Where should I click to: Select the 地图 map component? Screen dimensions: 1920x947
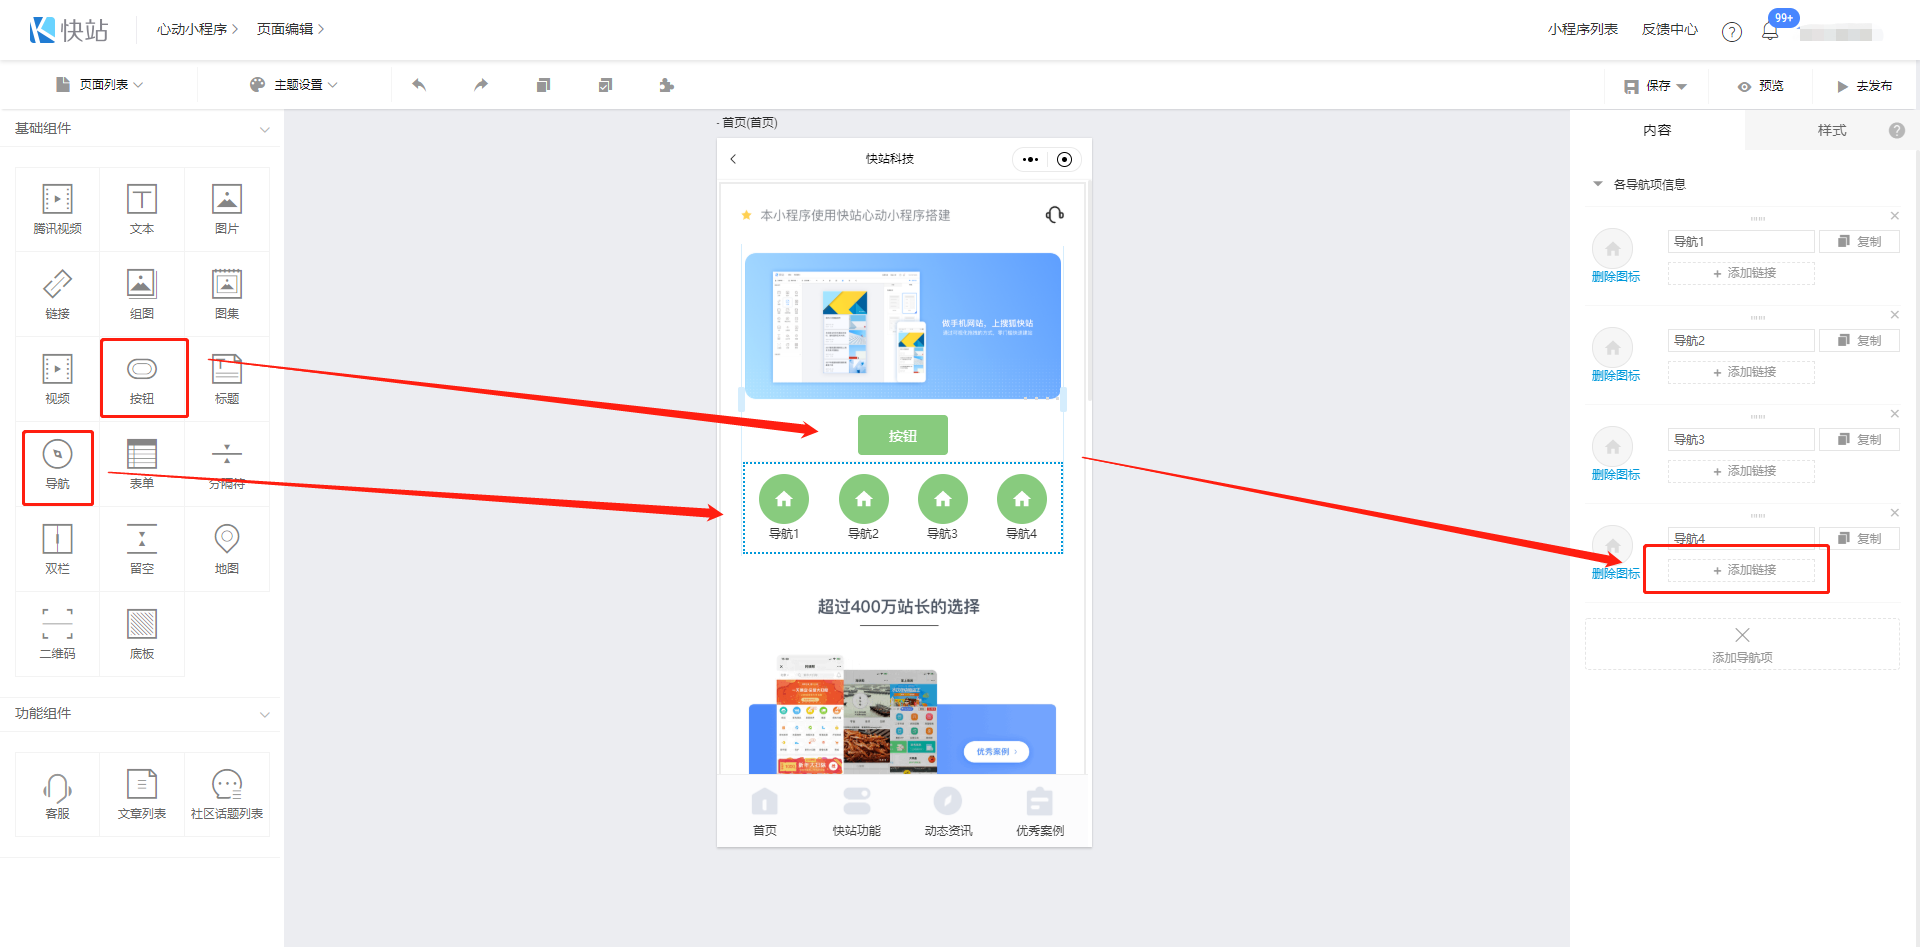pos(227,548)
